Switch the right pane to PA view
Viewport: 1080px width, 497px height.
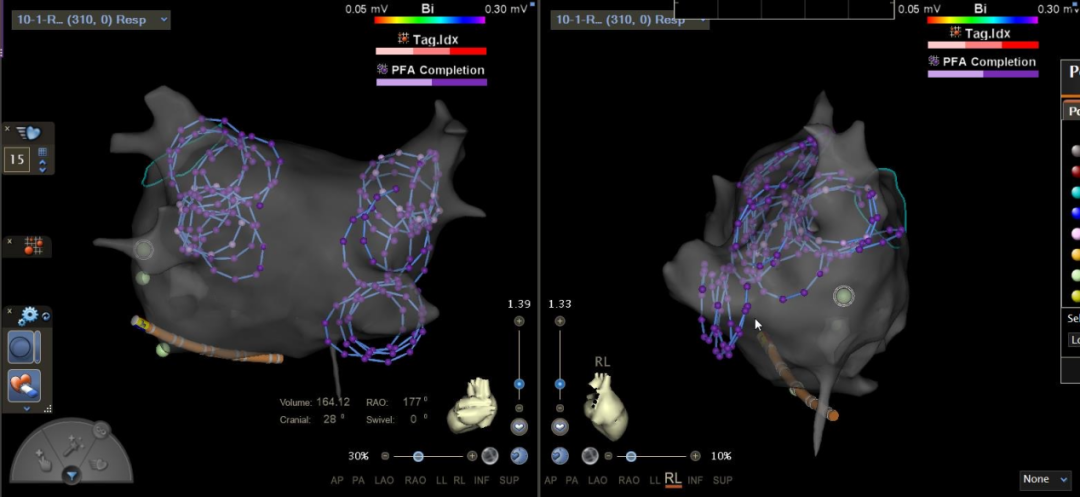click(573, 481)
